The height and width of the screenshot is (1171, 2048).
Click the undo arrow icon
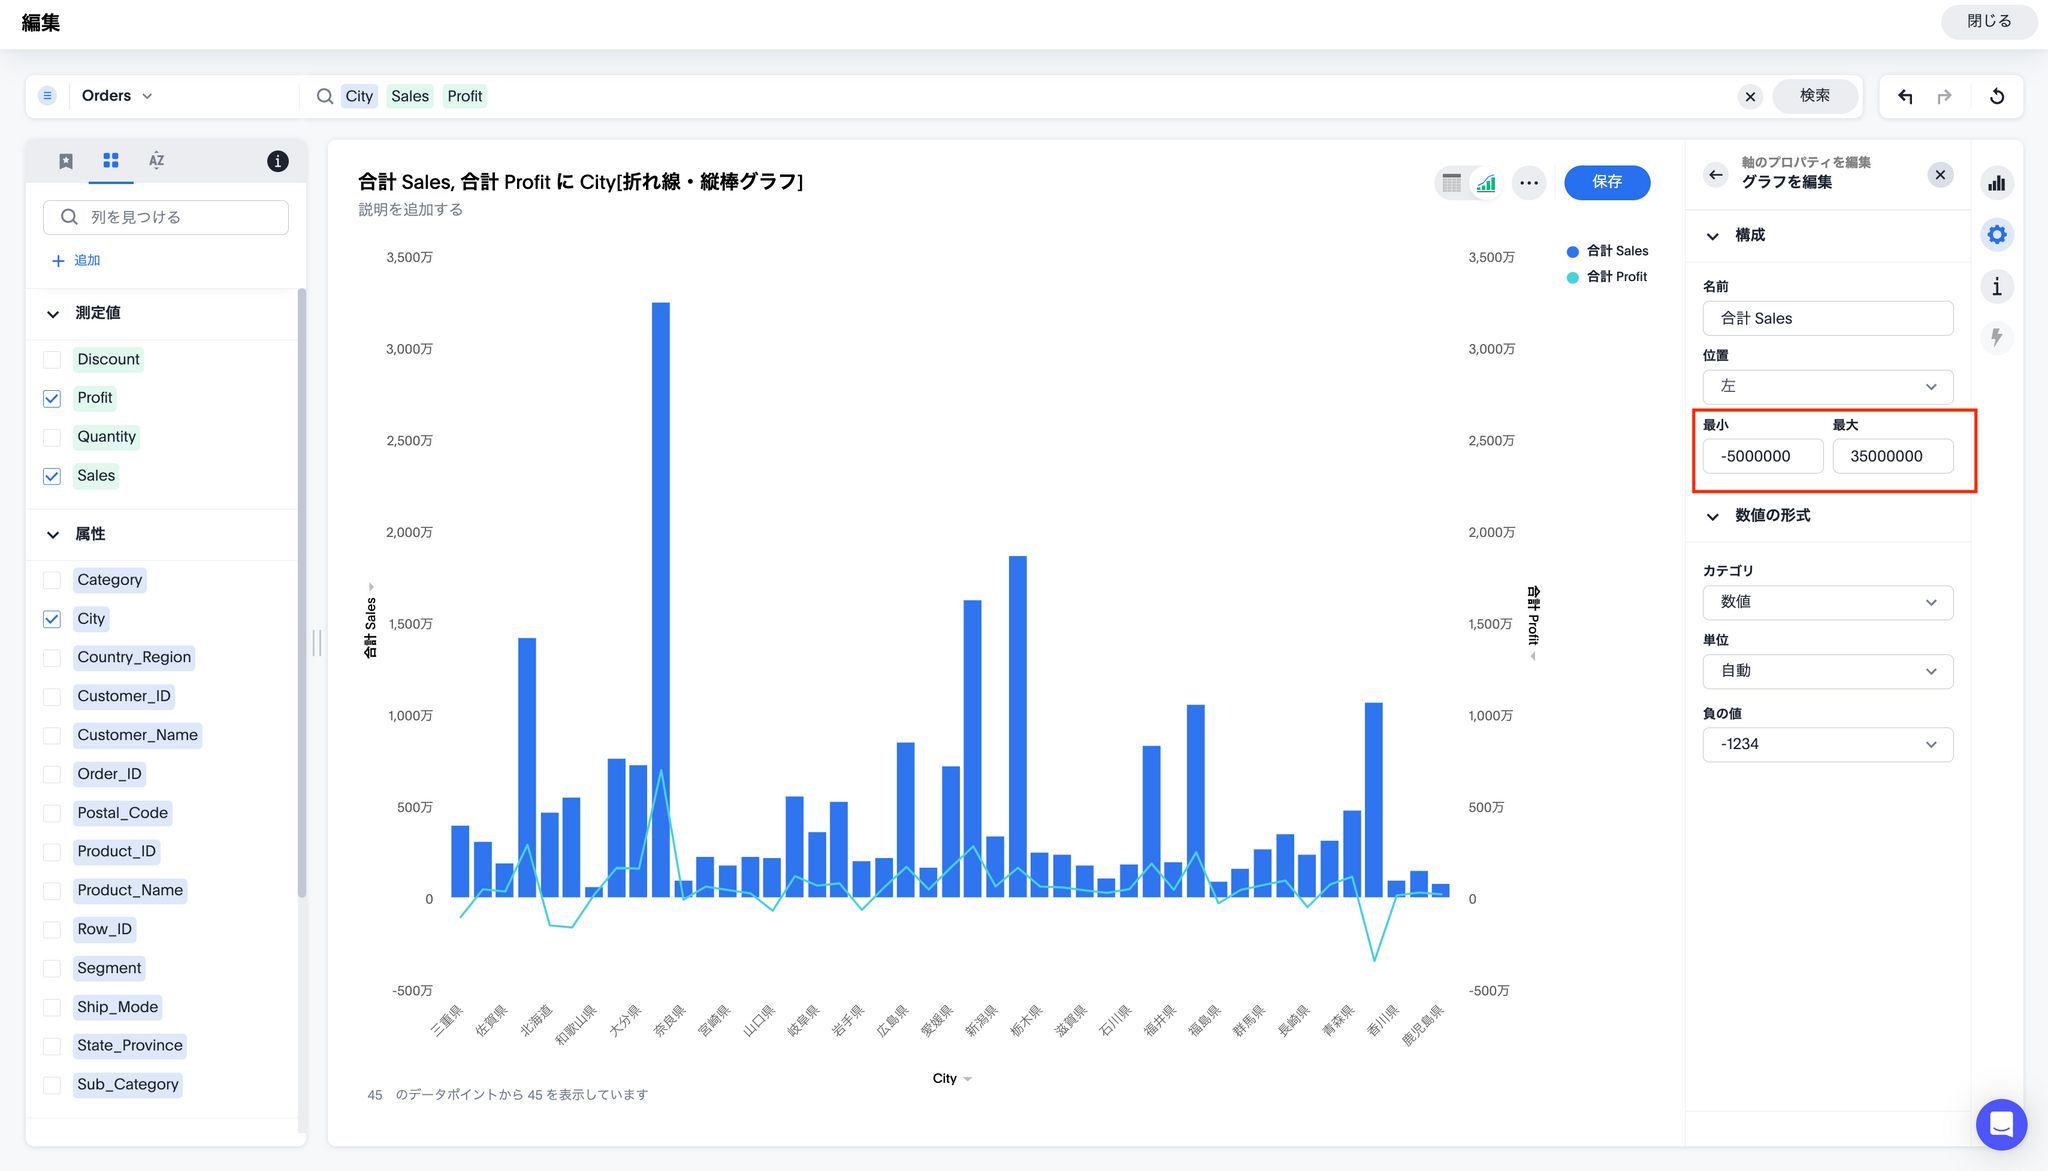pyautogui.click(x=1905, y=96)
